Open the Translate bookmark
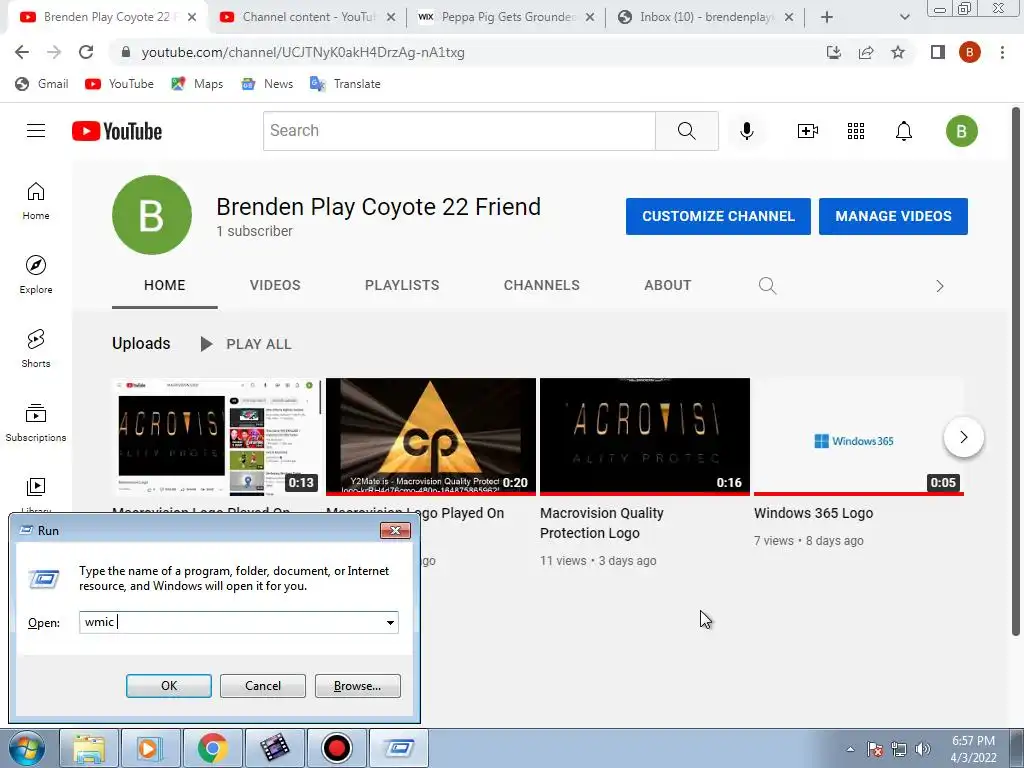1024x768 pixels. 345,84
